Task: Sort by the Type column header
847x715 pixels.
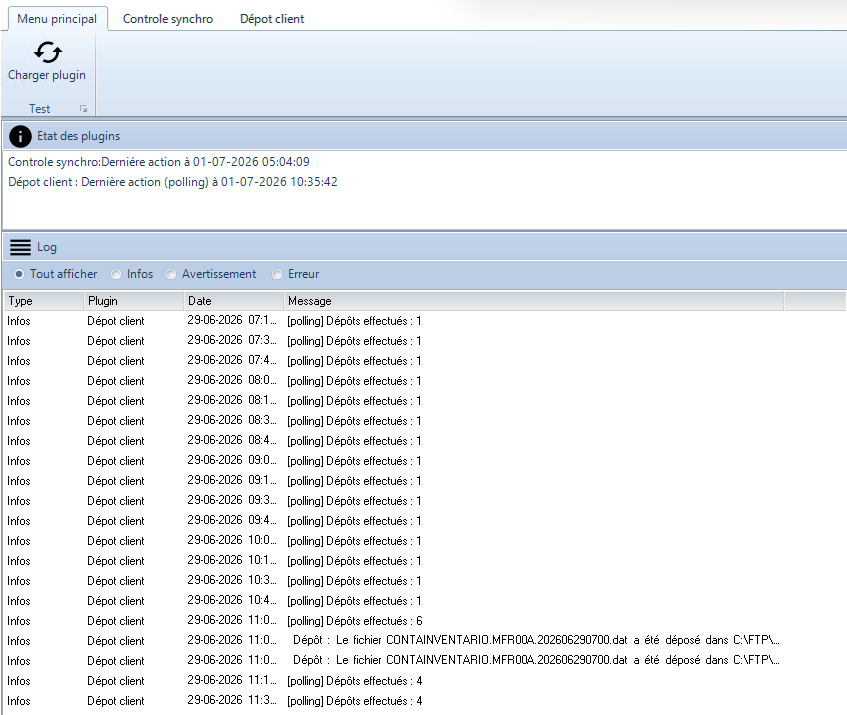Action: tap(44, 301)
